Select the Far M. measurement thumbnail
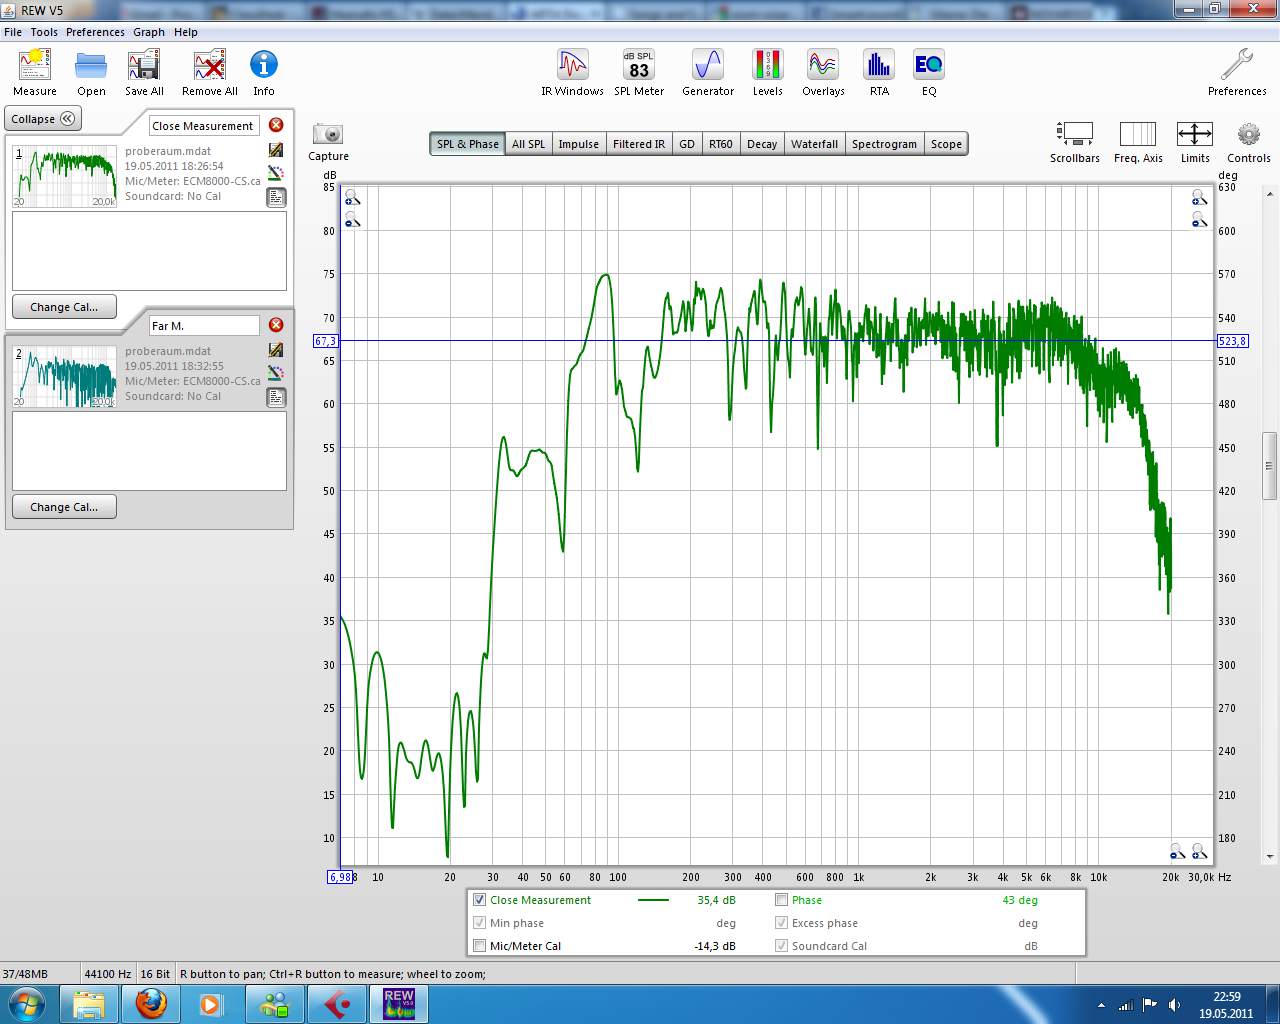 [x=65, y=376]
